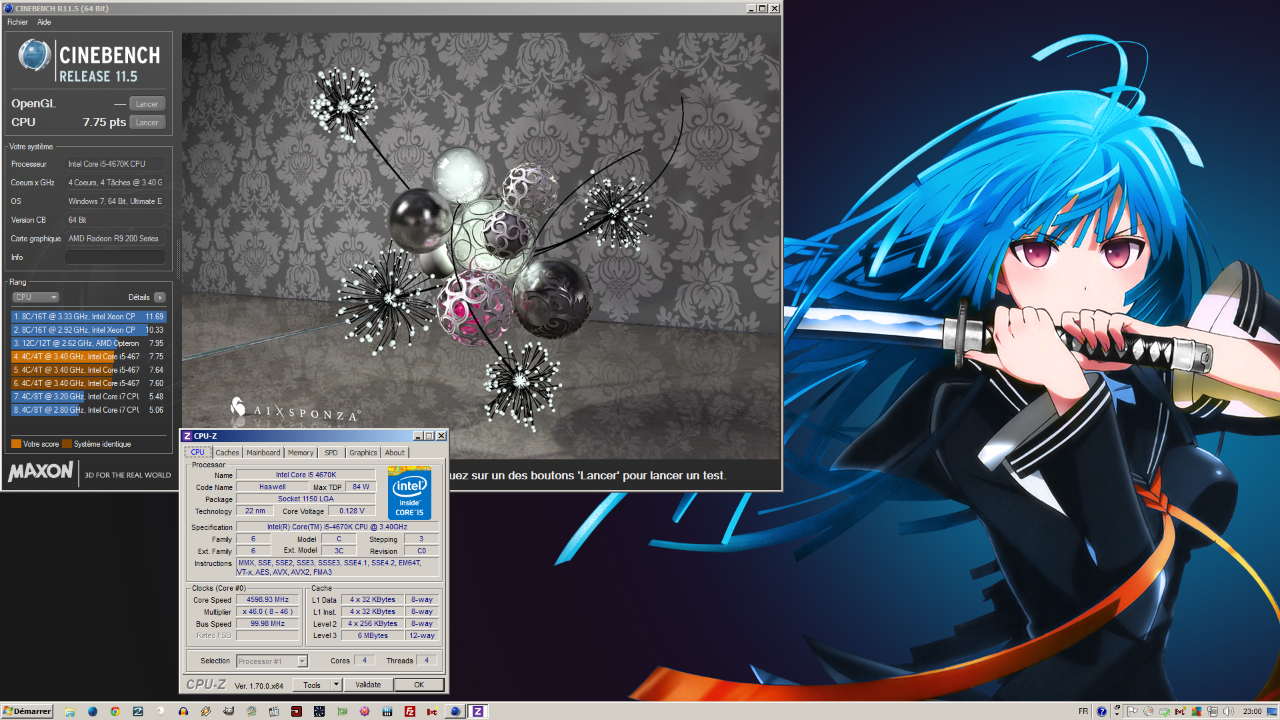Select ranking row 6 scoring 7.60
Viewport: 1280px width, 720px height.
pyautogui.click(x=89, y=383)
